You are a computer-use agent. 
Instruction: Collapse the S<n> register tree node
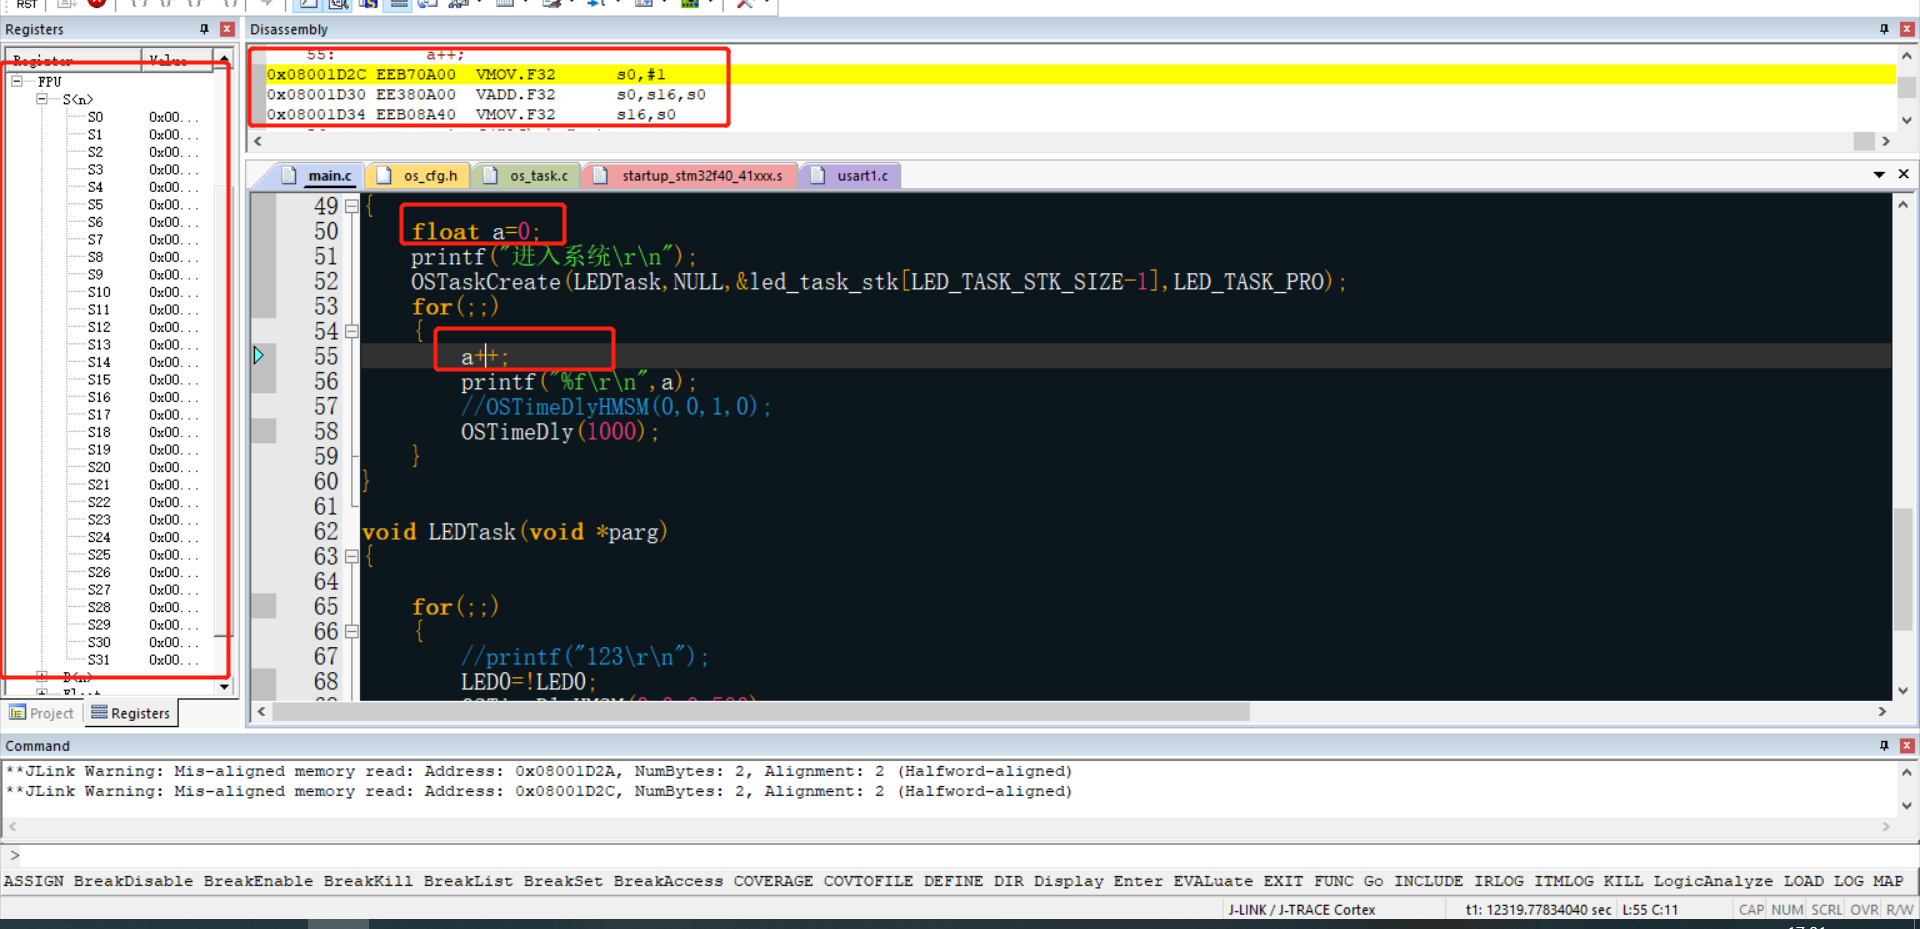(x=42, y=99)
